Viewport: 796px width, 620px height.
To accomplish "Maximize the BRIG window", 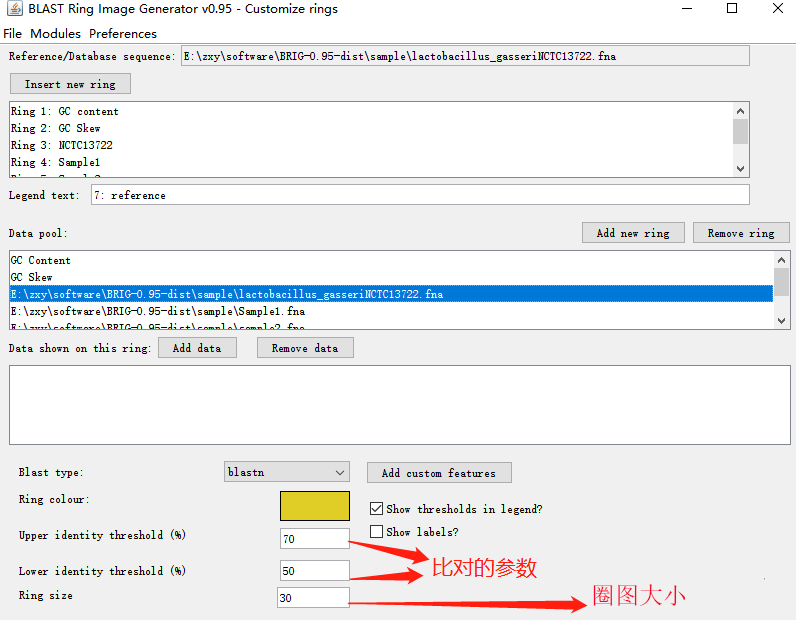I will [732, 9].
